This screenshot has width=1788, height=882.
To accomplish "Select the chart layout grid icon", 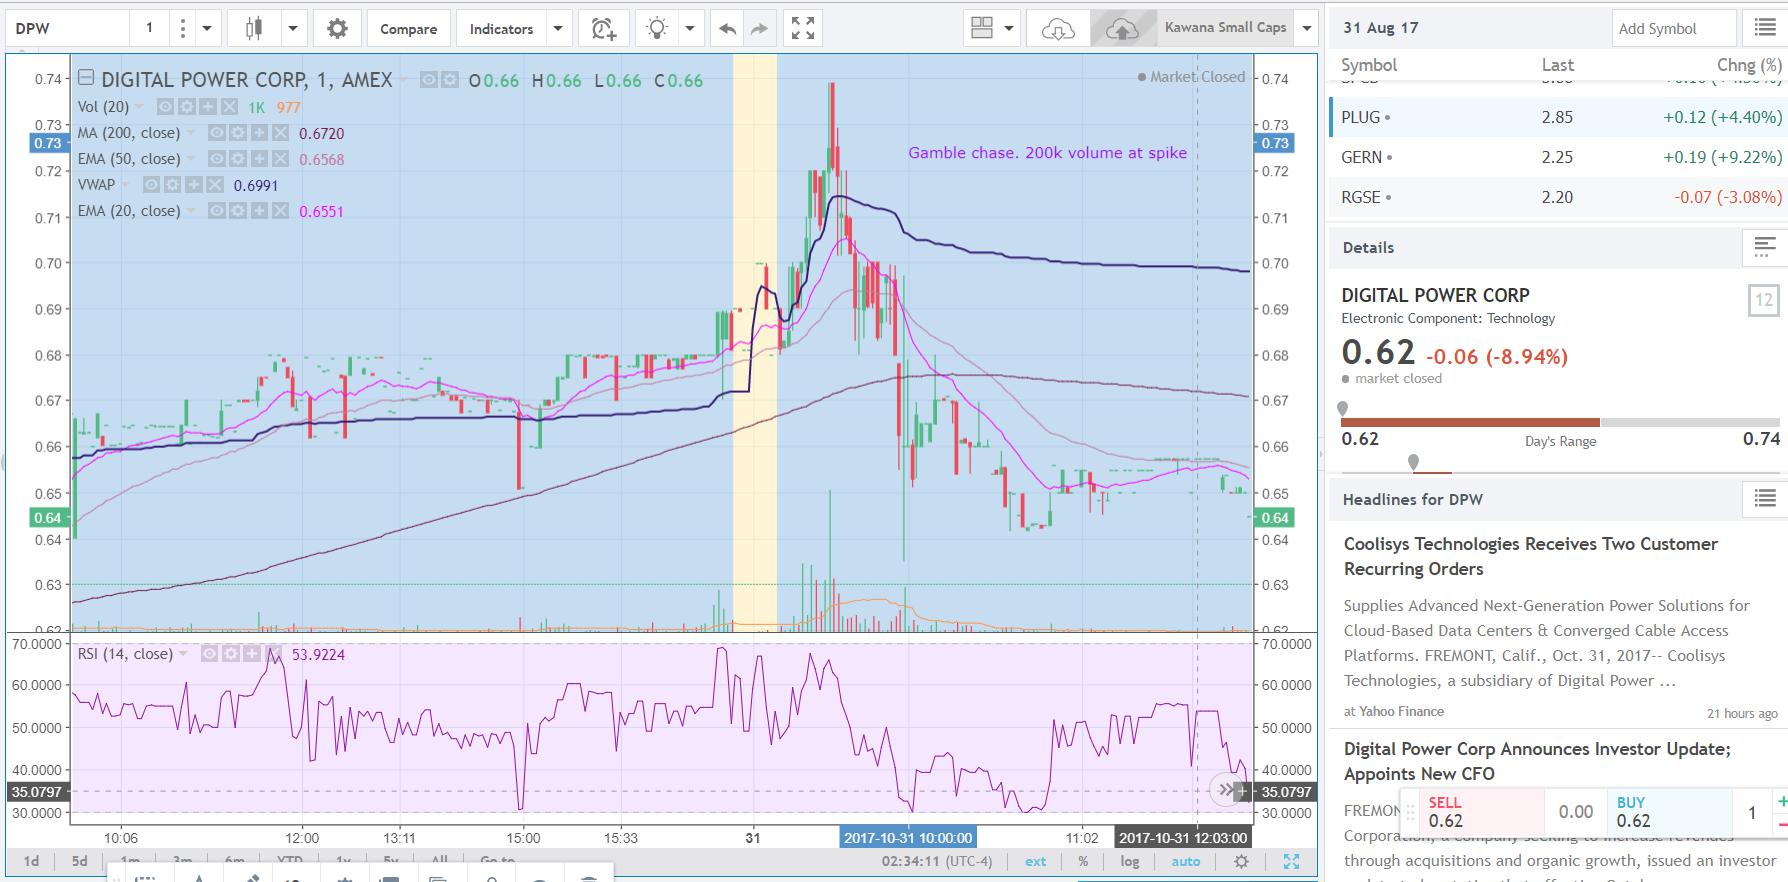I will 982,29.
